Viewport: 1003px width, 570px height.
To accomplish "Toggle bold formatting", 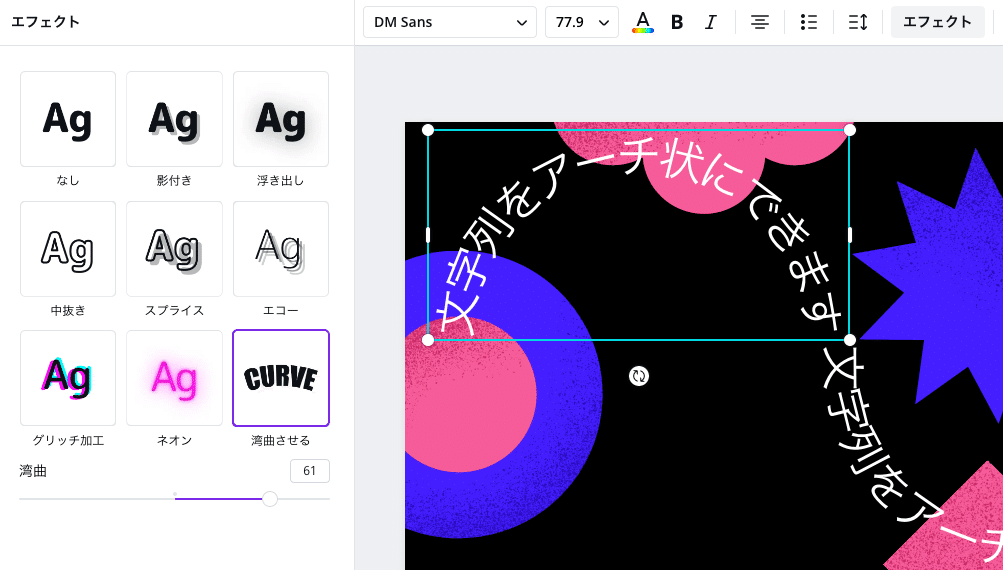I will point(677,22).
